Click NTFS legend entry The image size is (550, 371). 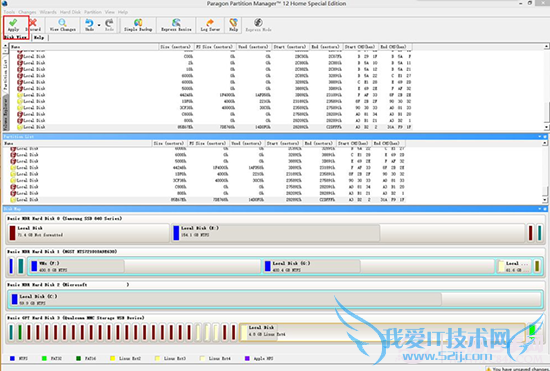19,358
